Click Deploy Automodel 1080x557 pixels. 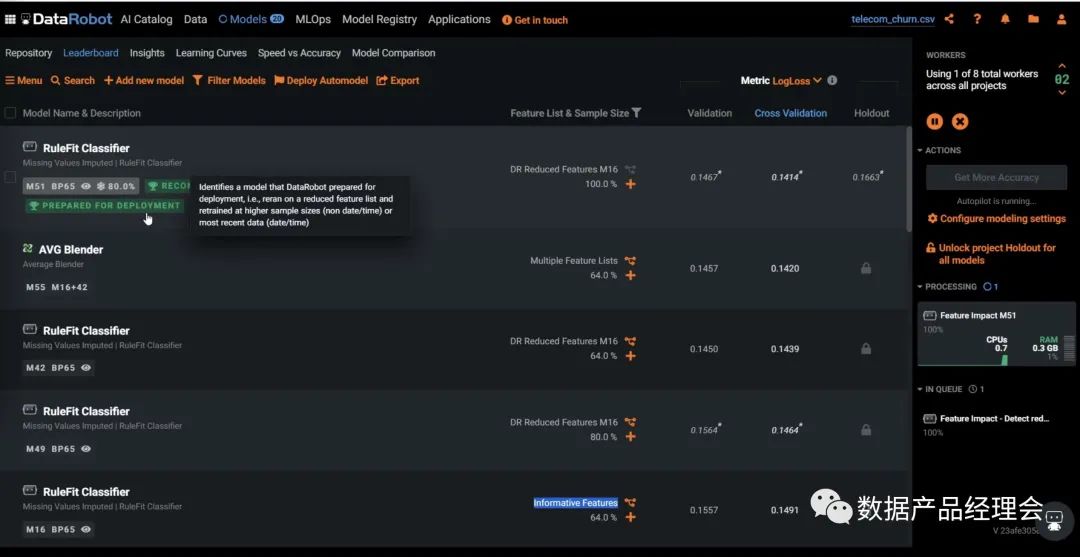pos(321,81)
